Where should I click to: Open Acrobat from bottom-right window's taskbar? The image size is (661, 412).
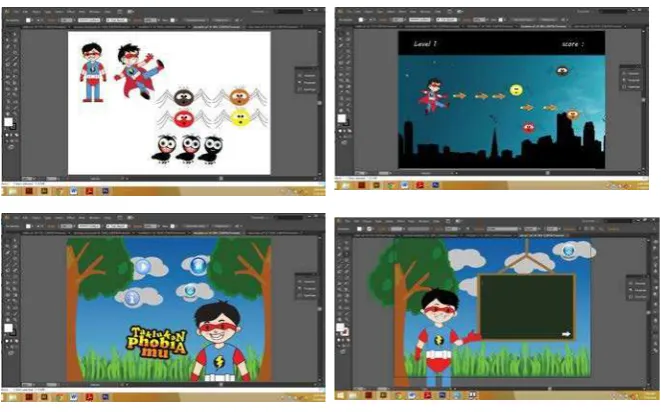coord(427,396)
